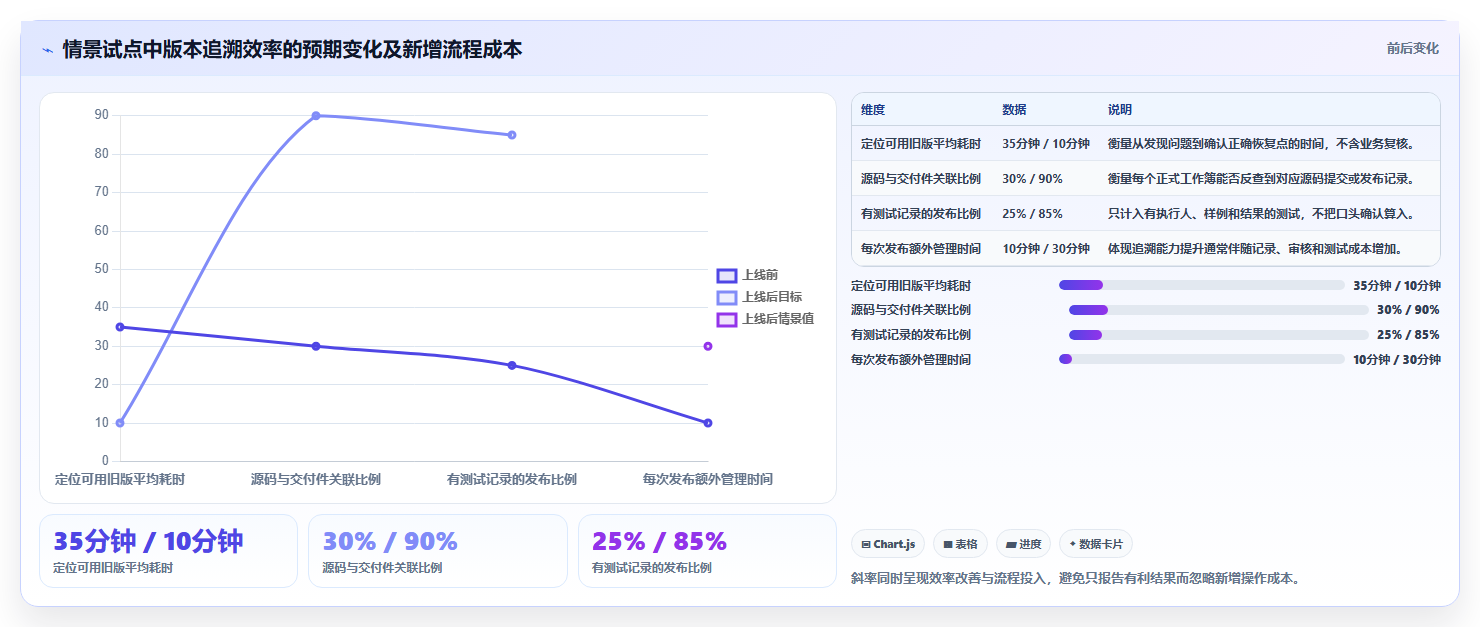Click the 上线后目标 point at 85

point(512,135)
